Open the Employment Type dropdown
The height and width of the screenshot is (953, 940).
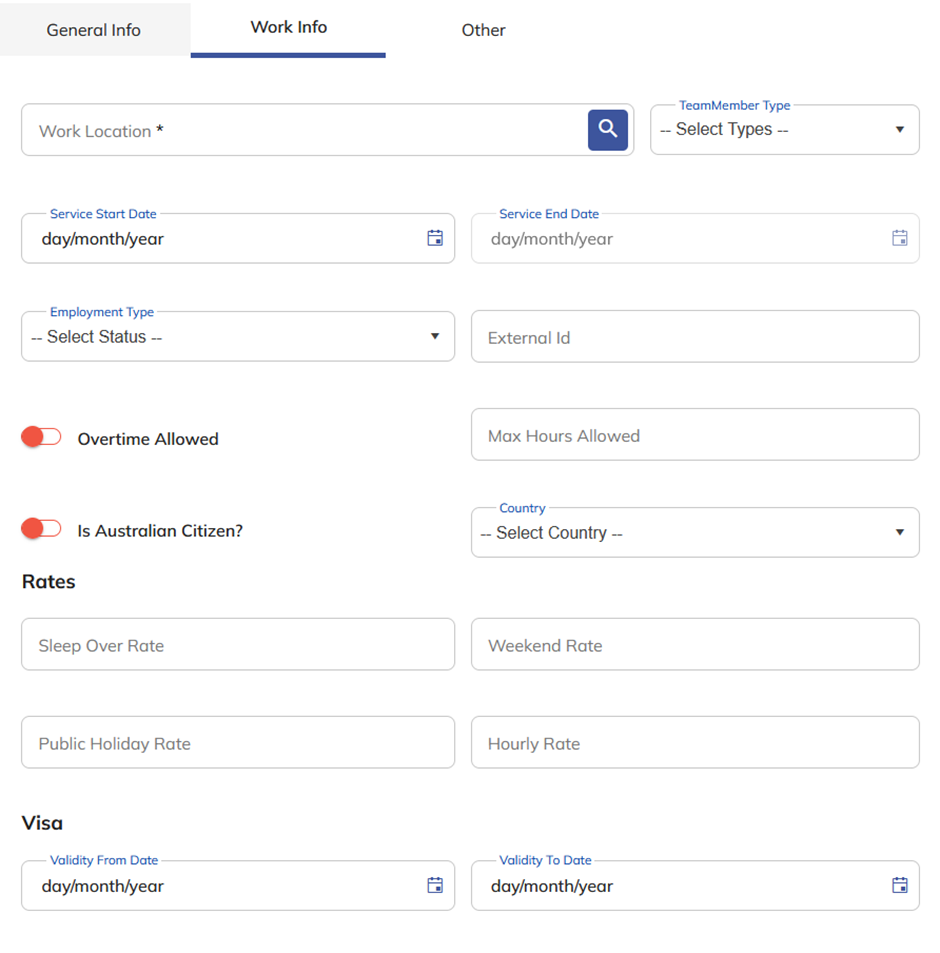[237, 337]
